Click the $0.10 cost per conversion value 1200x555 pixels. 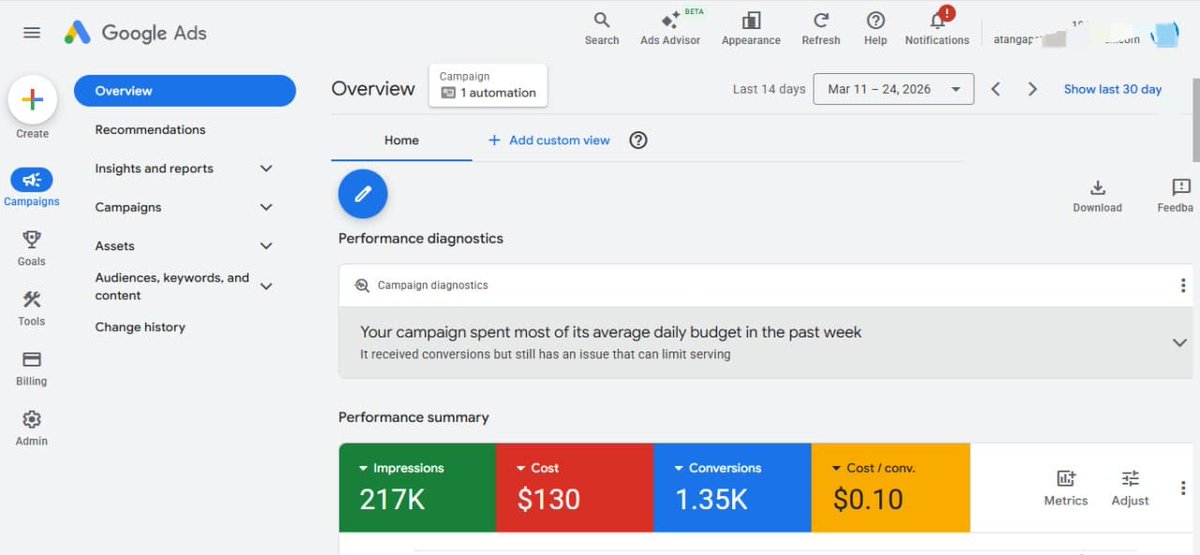coord(867,499)
